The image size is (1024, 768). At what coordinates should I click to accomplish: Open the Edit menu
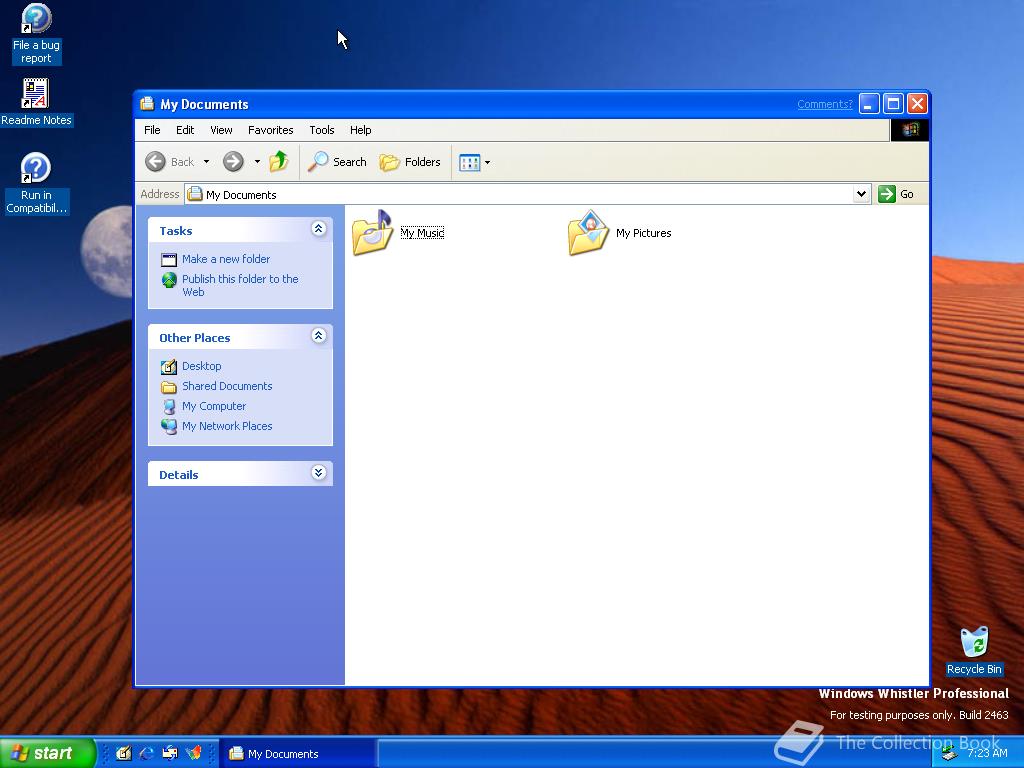[x=185, y=130]
